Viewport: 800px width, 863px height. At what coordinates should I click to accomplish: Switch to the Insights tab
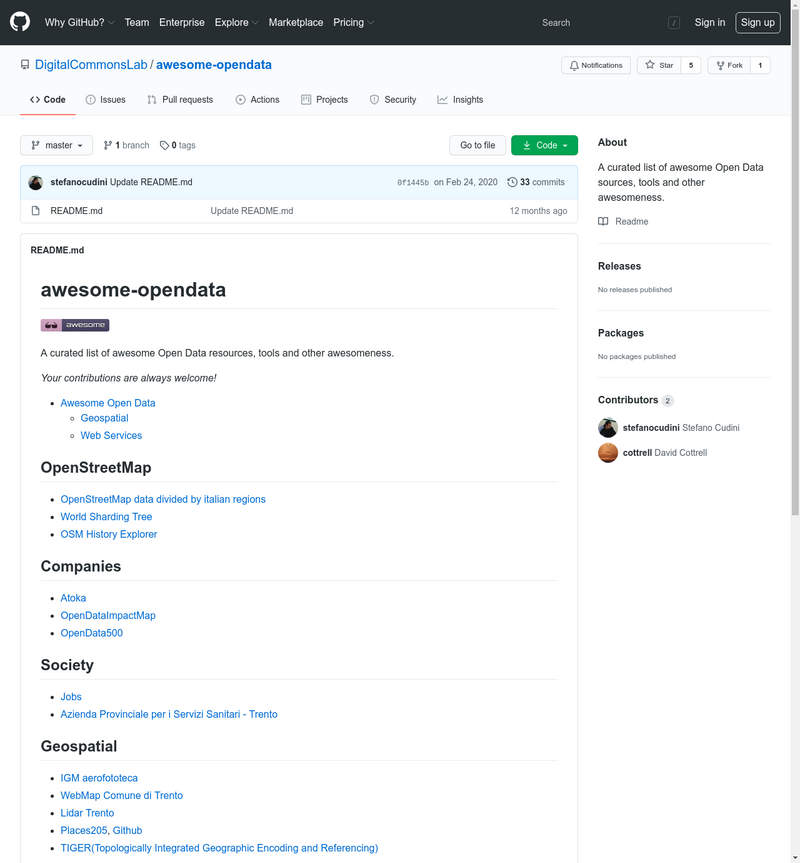point(461,100)
